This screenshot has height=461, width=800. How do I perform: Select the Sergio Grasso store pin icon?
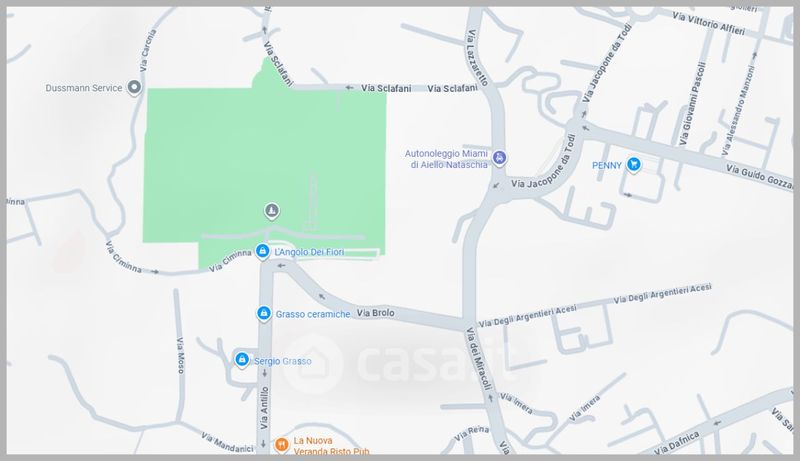pos(242,360)
